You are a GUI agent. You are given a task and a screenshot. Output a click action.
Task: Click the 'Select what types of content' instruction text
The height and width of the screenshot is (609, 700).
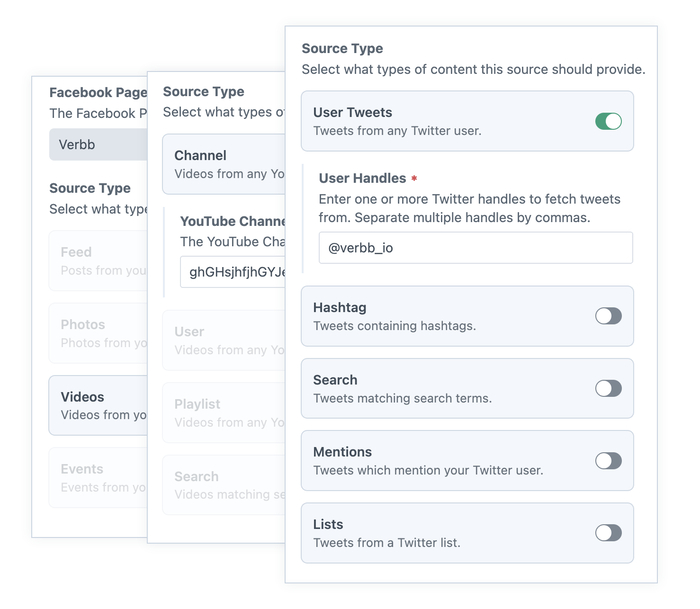pos(474,70)
